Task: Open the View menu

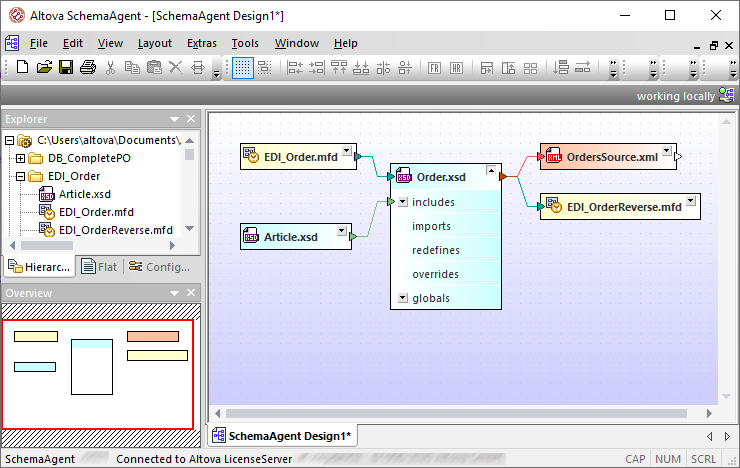Action: click(110, 43)
